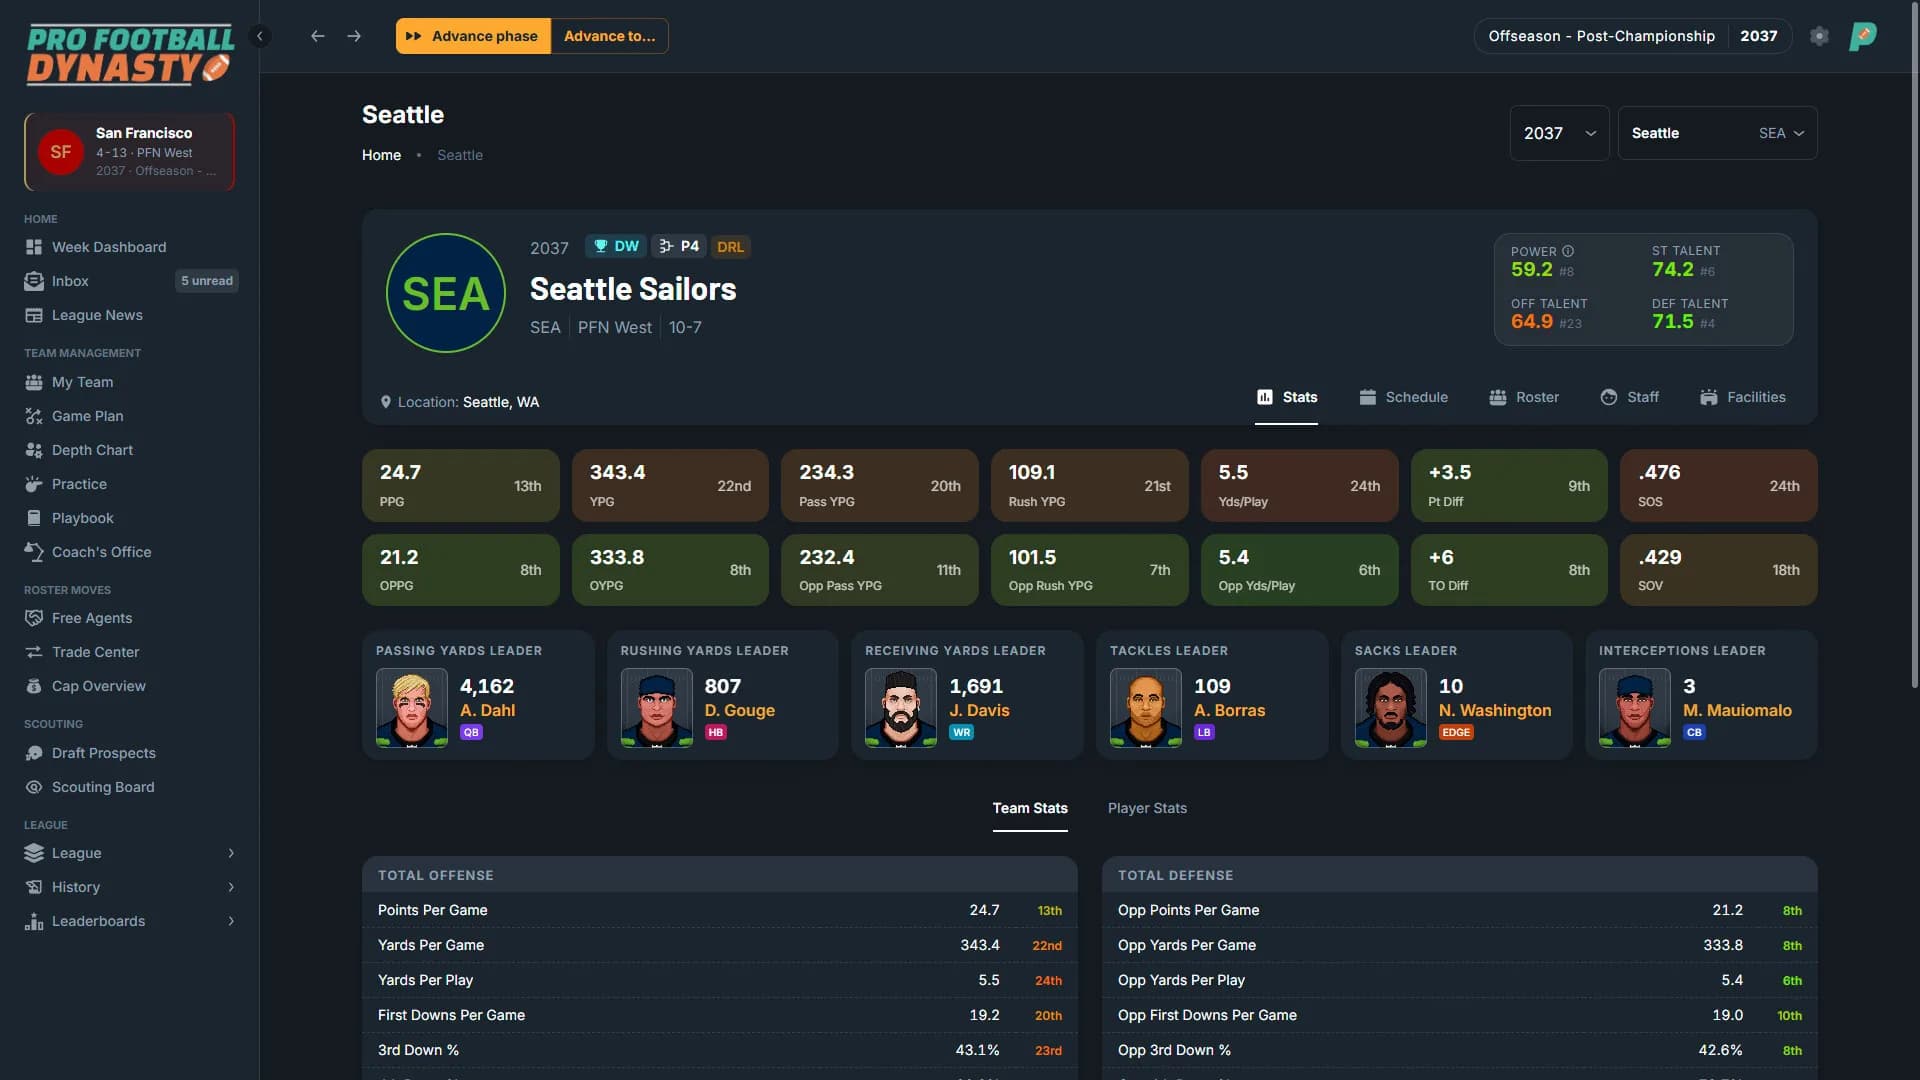Screen dimensions: 1920x1080
Task: Click the Scouting Board icon
Action: 34,787
